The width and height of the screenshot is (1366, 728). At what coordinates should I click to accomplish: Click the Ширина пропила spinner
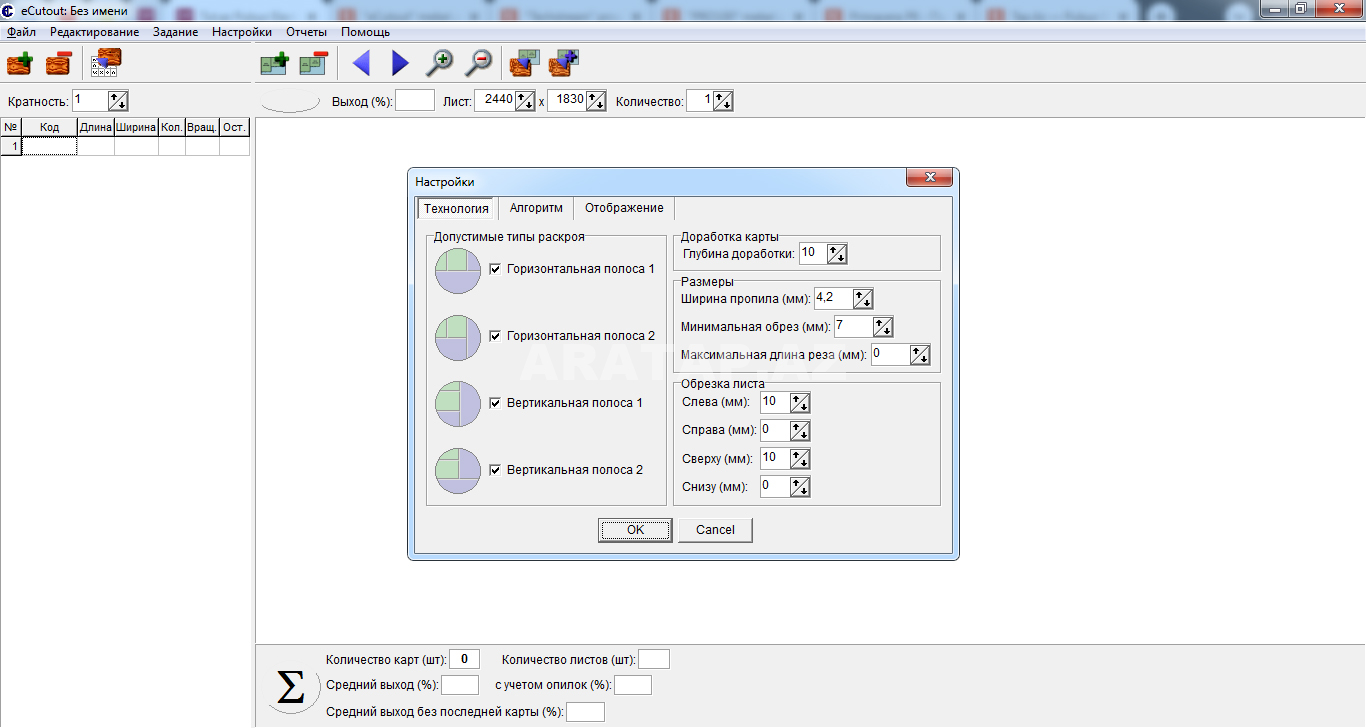coord(863,298)
